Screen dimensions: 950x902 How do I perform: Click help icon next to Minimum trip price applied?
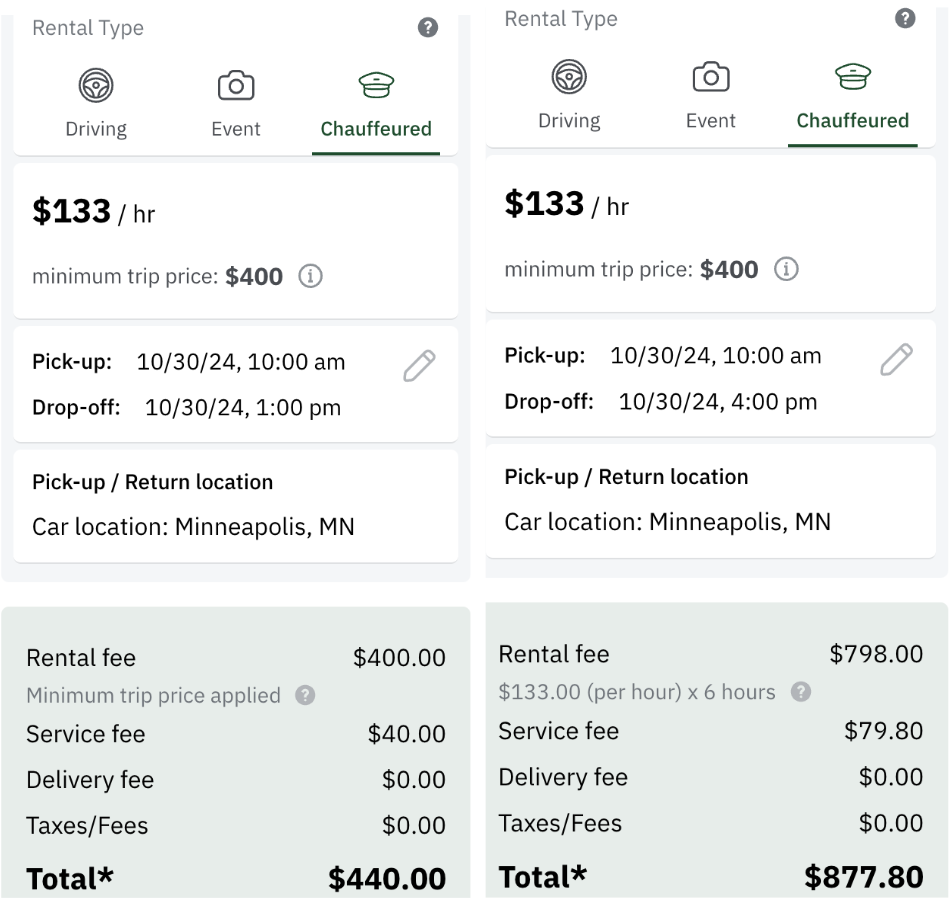coord(305,695)
